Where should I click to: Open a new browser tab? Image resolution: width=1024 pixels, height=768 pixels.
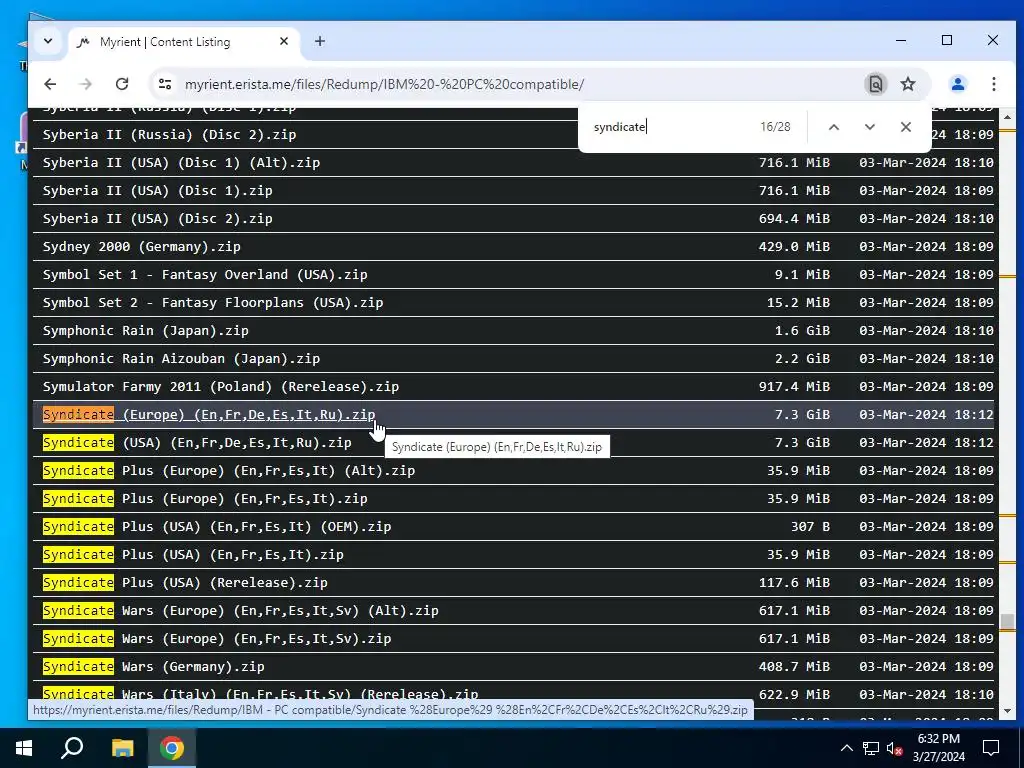[x=319, y=42]
